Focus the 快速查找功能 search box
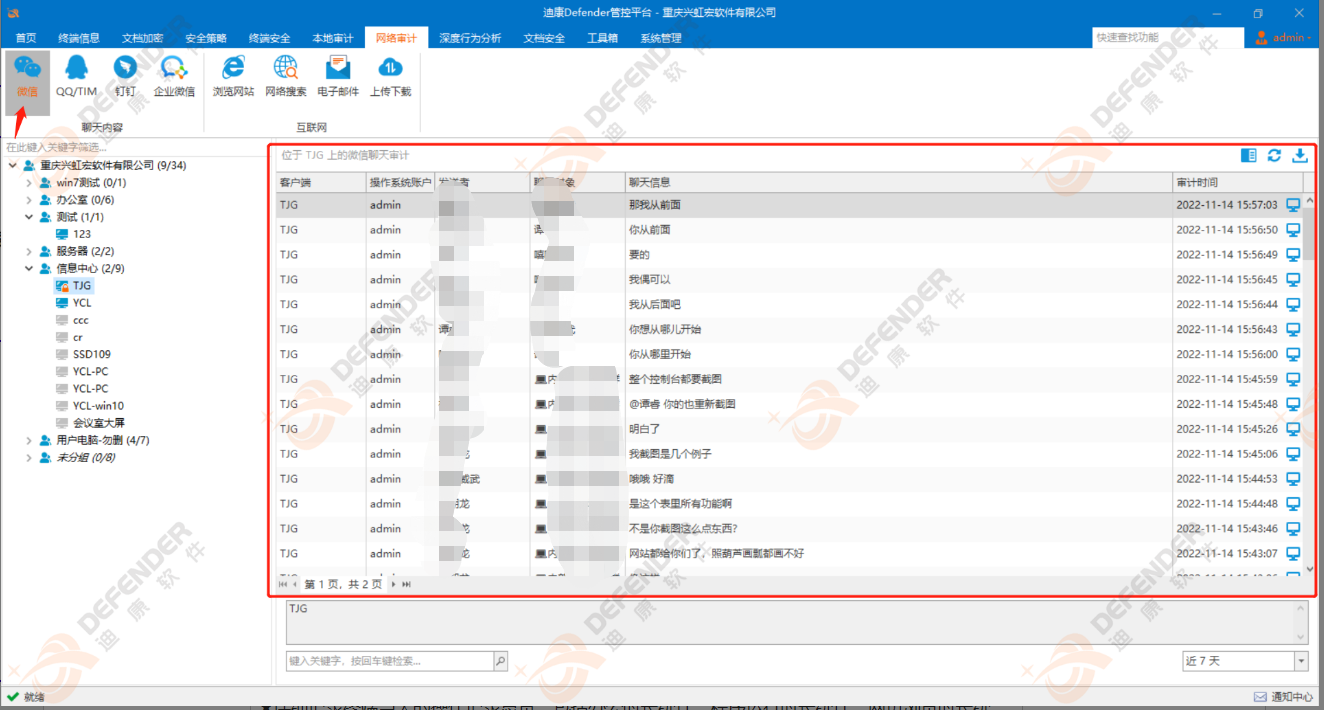1324x710 pixels. point(1167,37)
